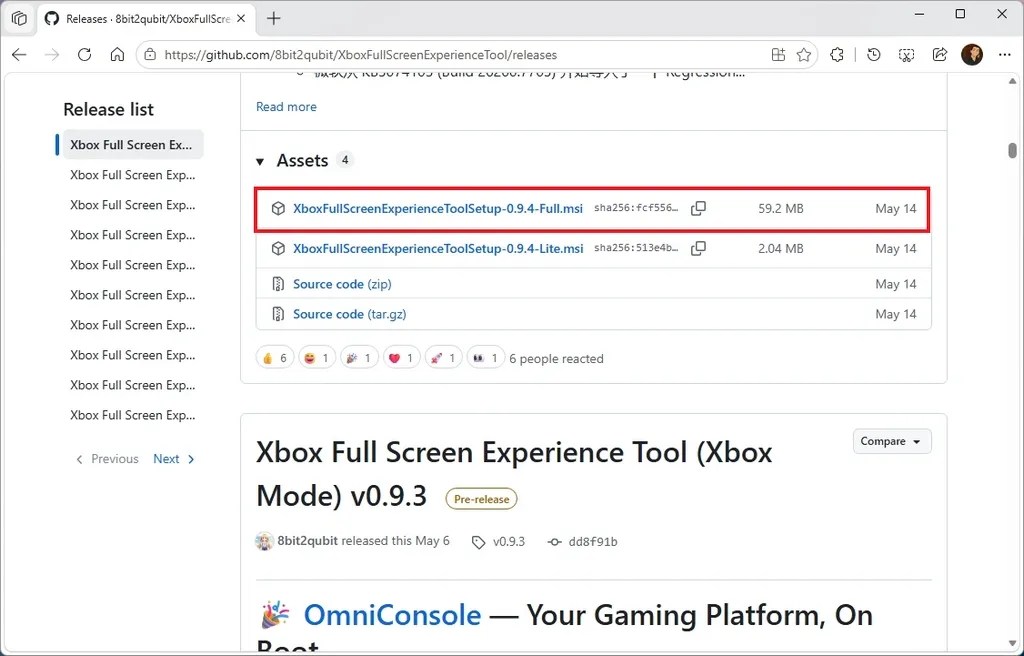Click the sha256:513e4b hash text
Screen dimensions: 1024x656
tap(636, 248)
